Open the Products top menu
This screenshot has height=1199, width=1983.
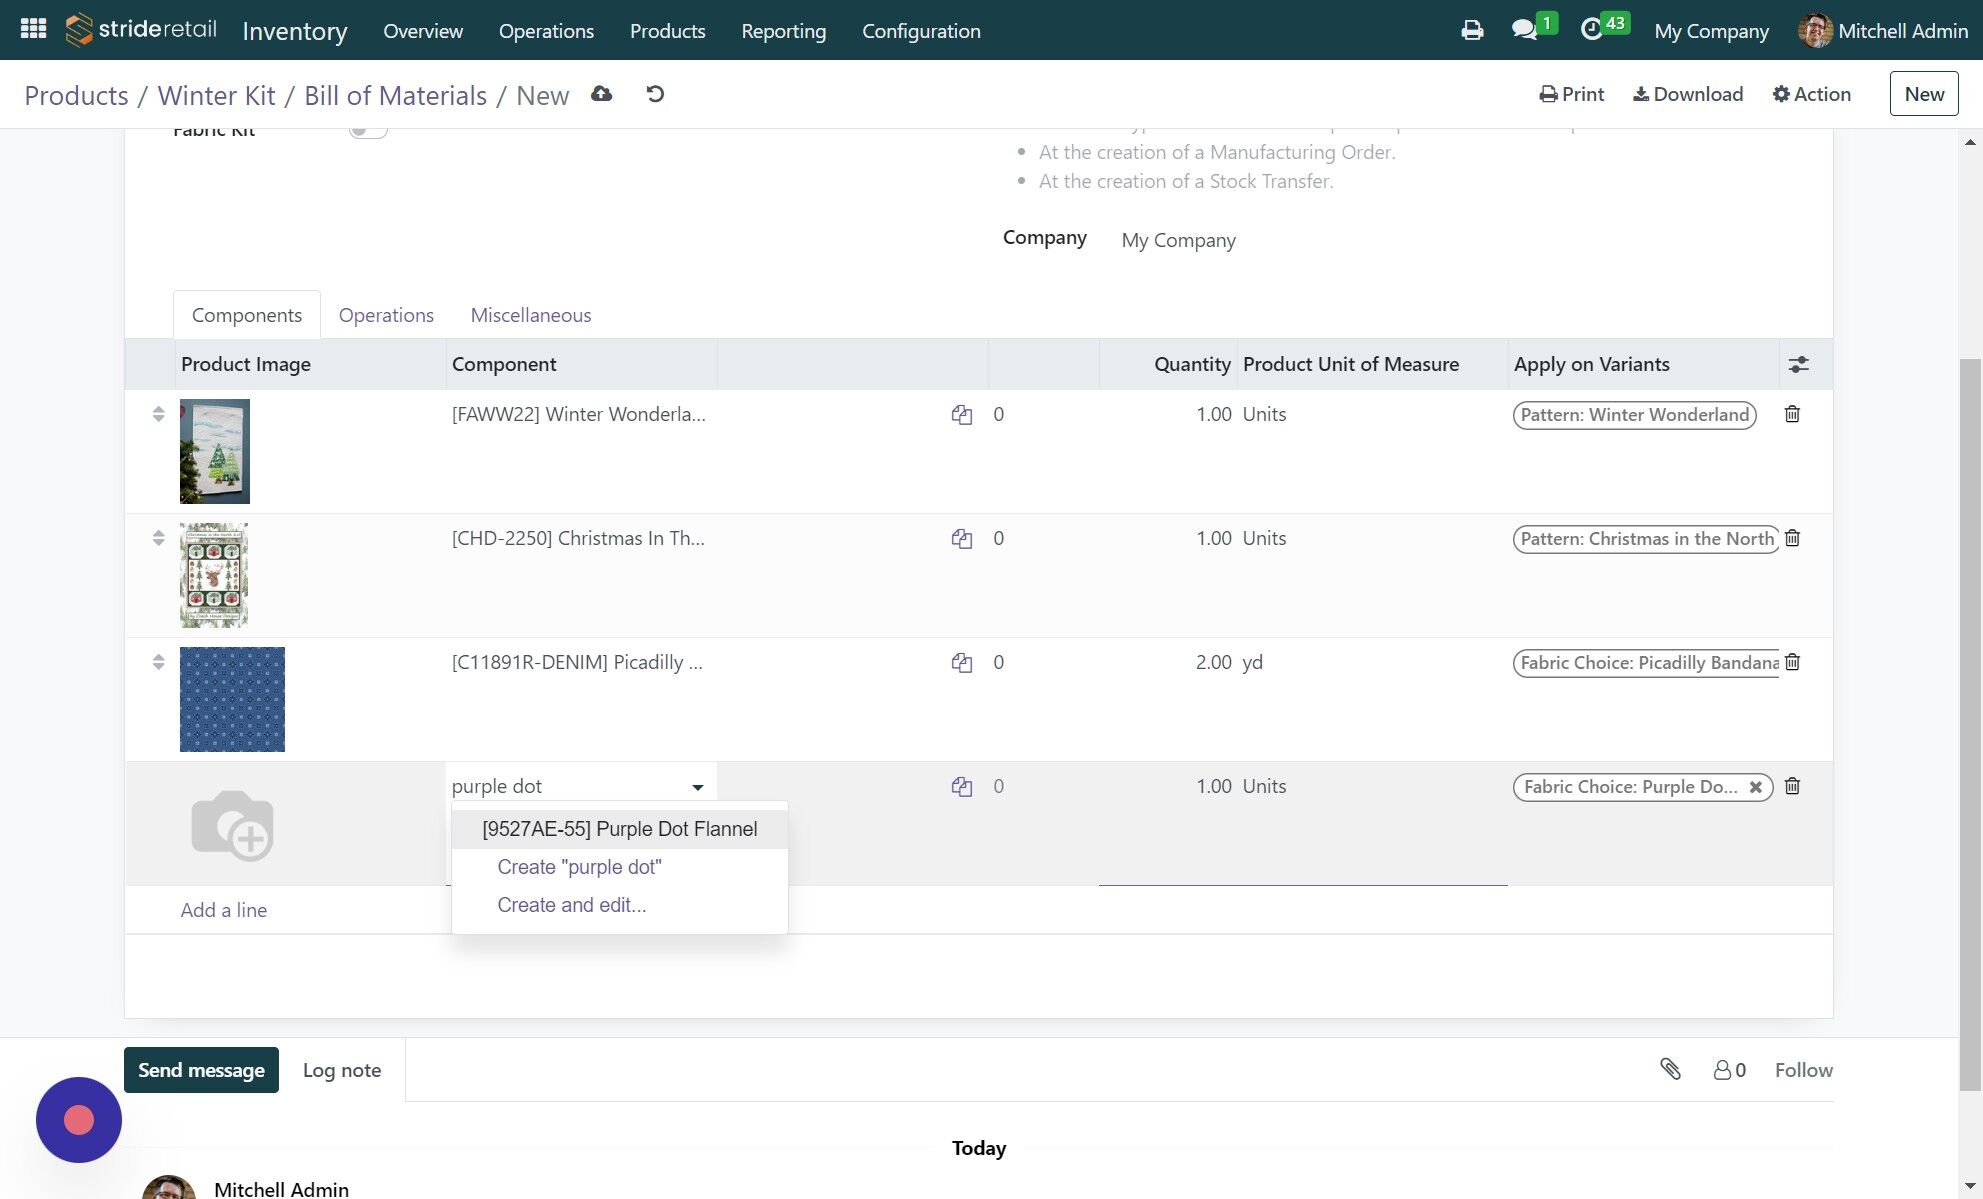[668, 31]
